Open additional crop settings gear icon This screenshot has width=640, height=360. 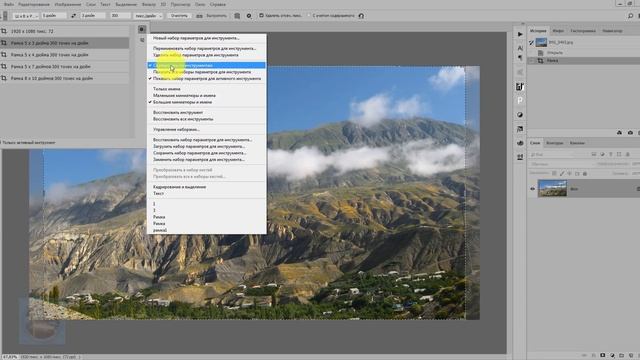(x=249, y=16)
